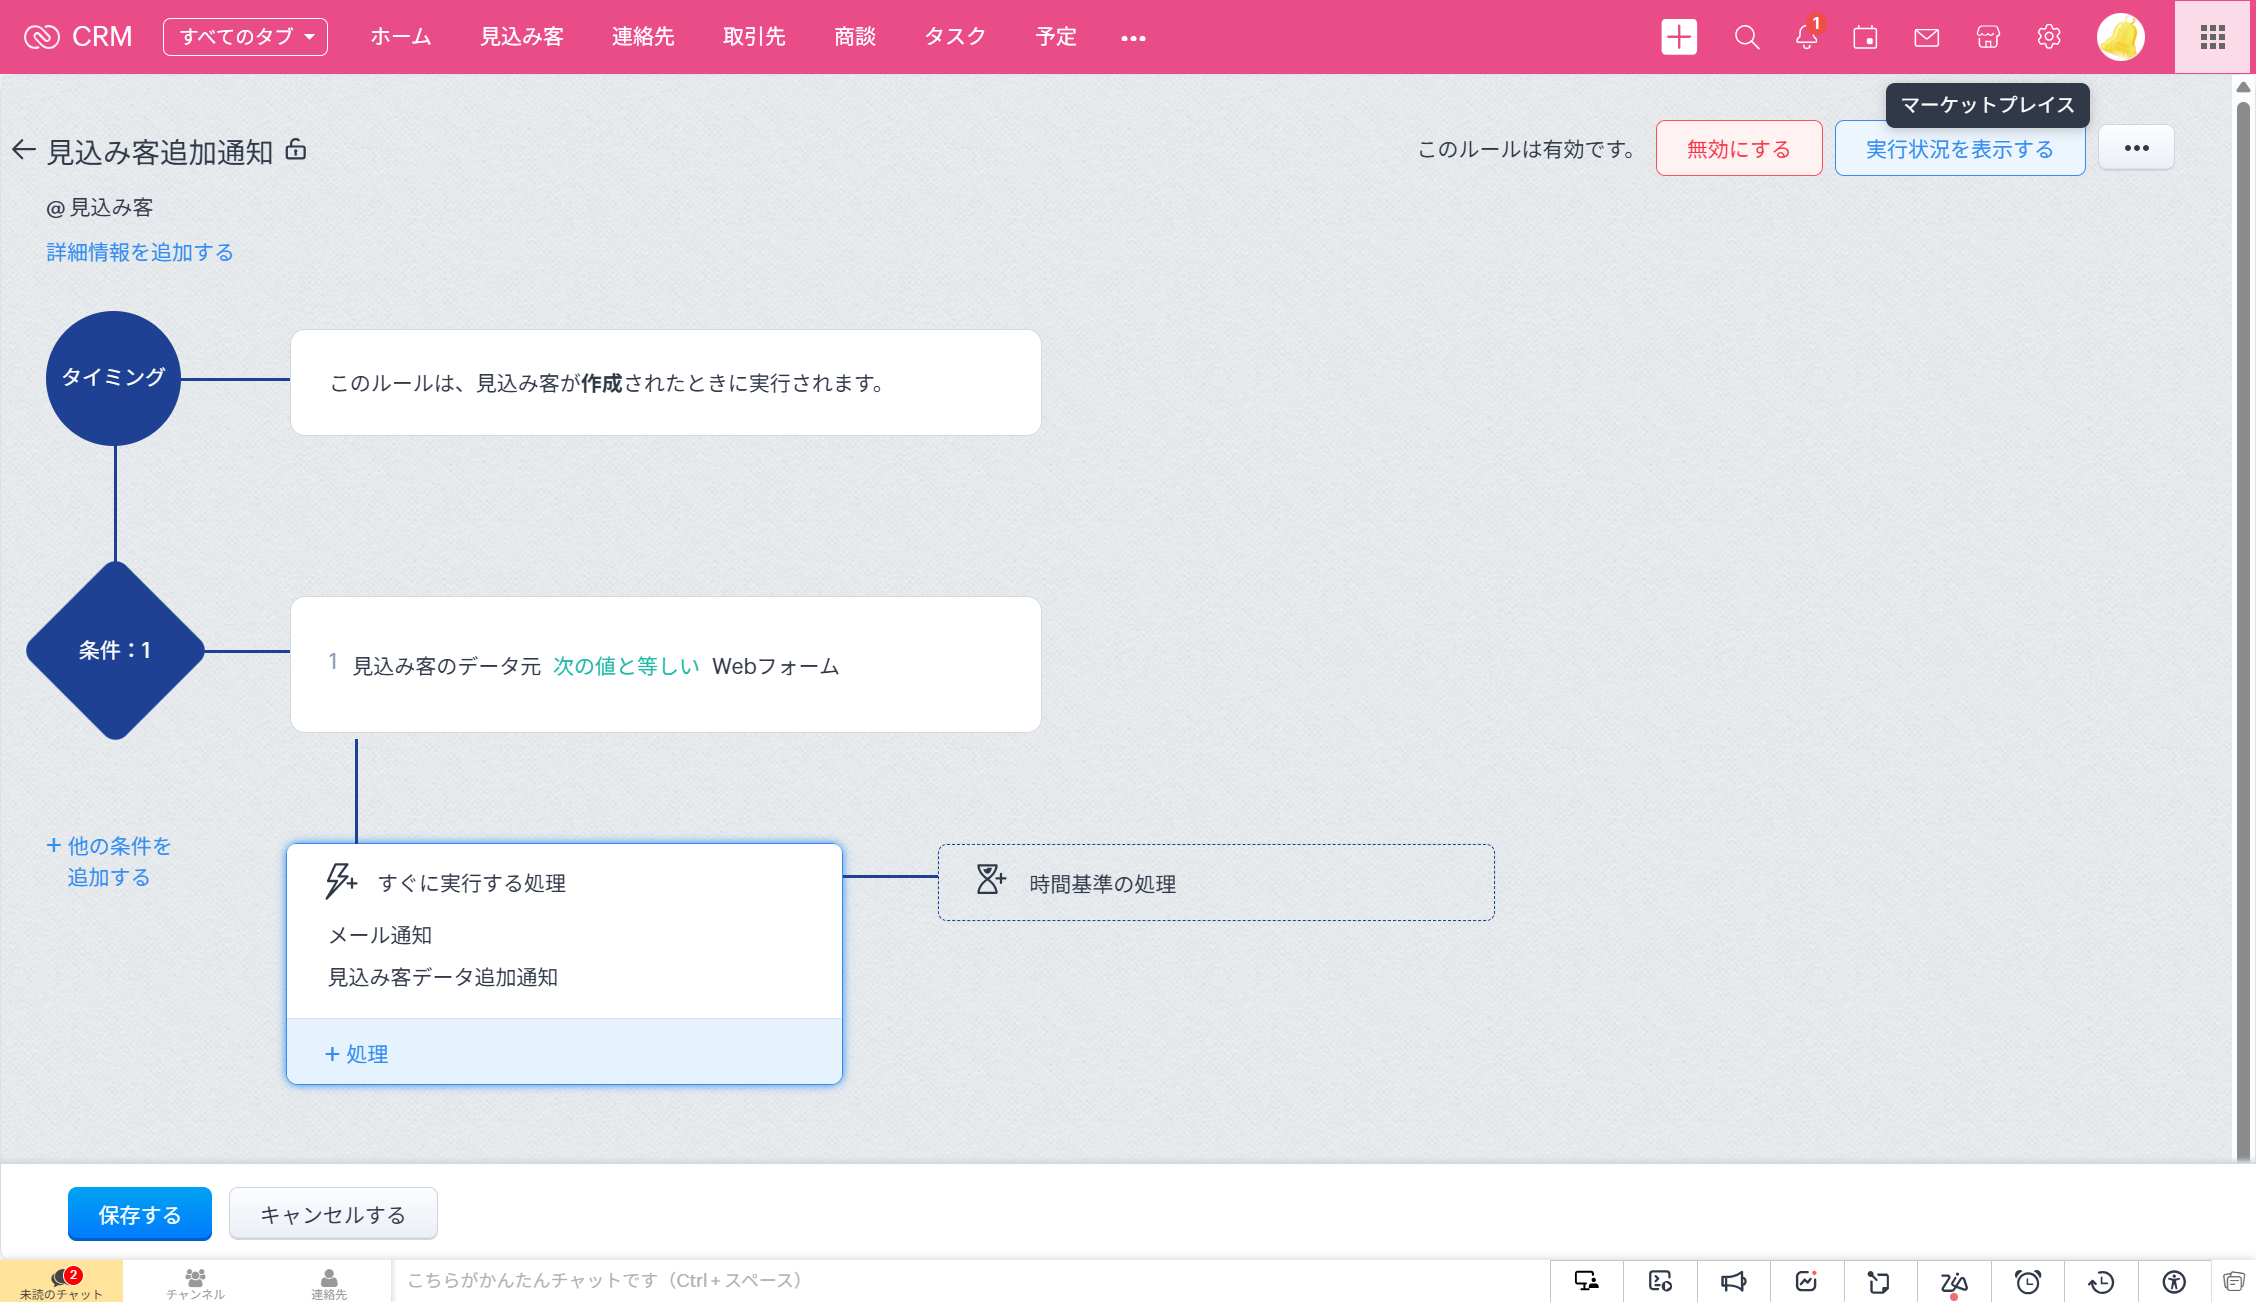Open the Marketplace store icon
Viewport: 2256px width, 1302px height.
pyautogui.click(x=1988, y=37)
